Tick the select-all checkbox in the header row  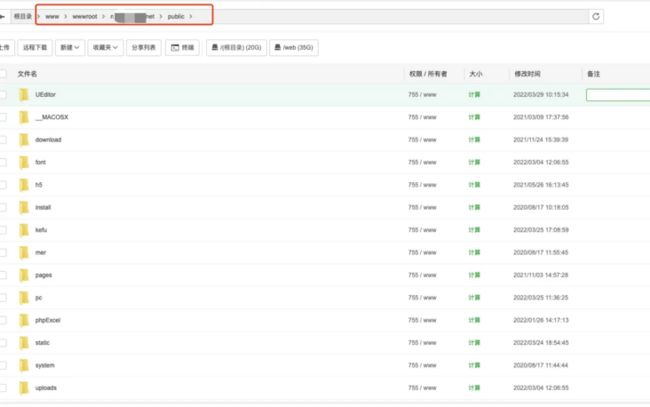pos(3,74)
